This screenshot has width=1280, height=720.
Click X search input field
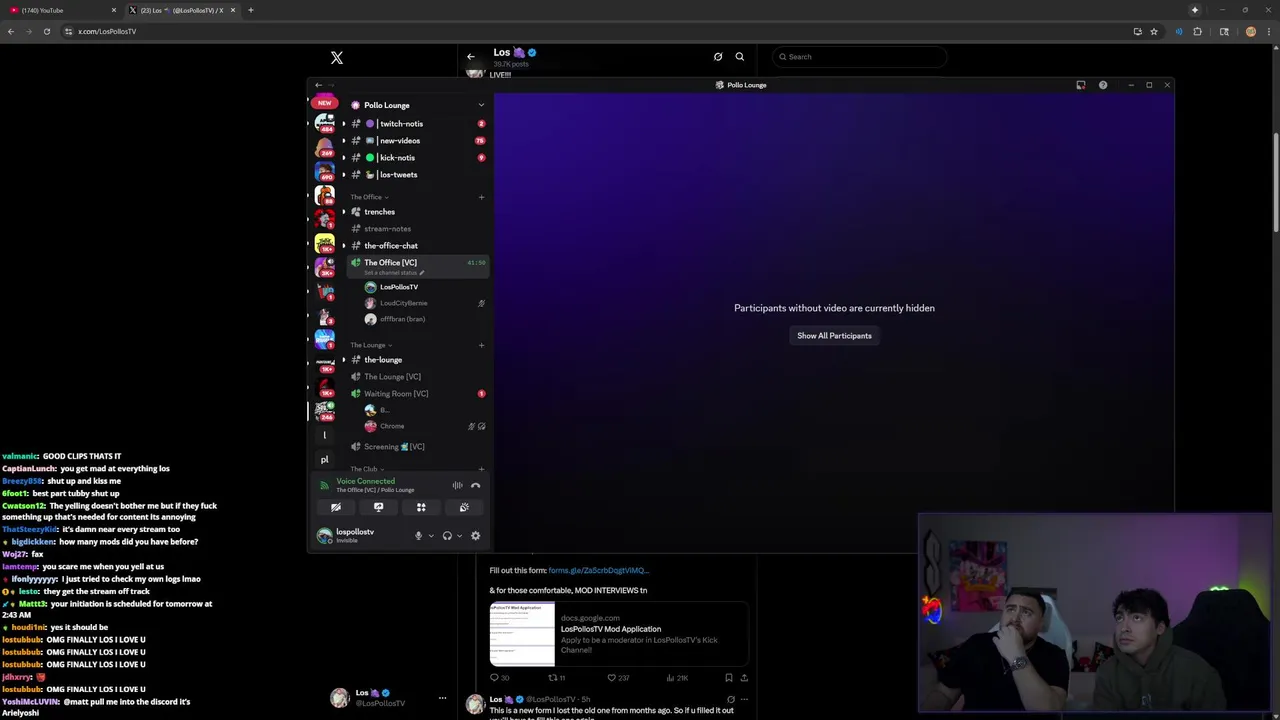(x=859, y=57)
